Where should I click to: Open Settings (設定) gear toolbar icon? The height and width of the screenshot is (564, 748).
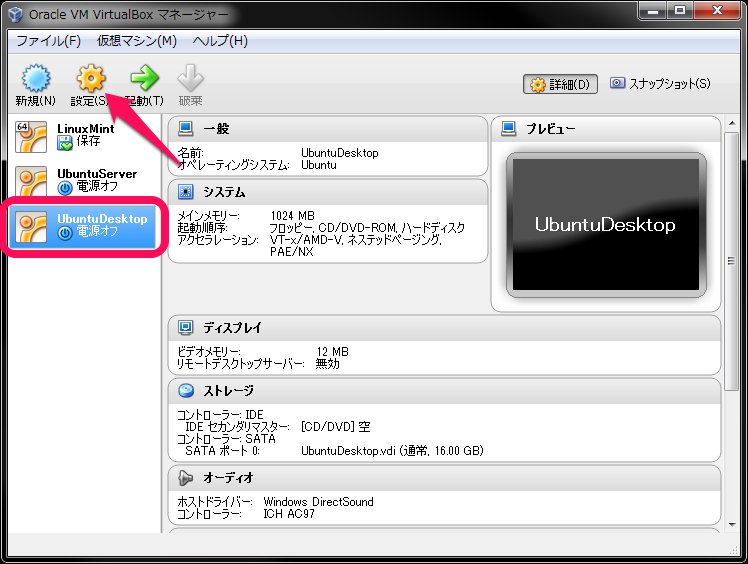tap(91, 78)
